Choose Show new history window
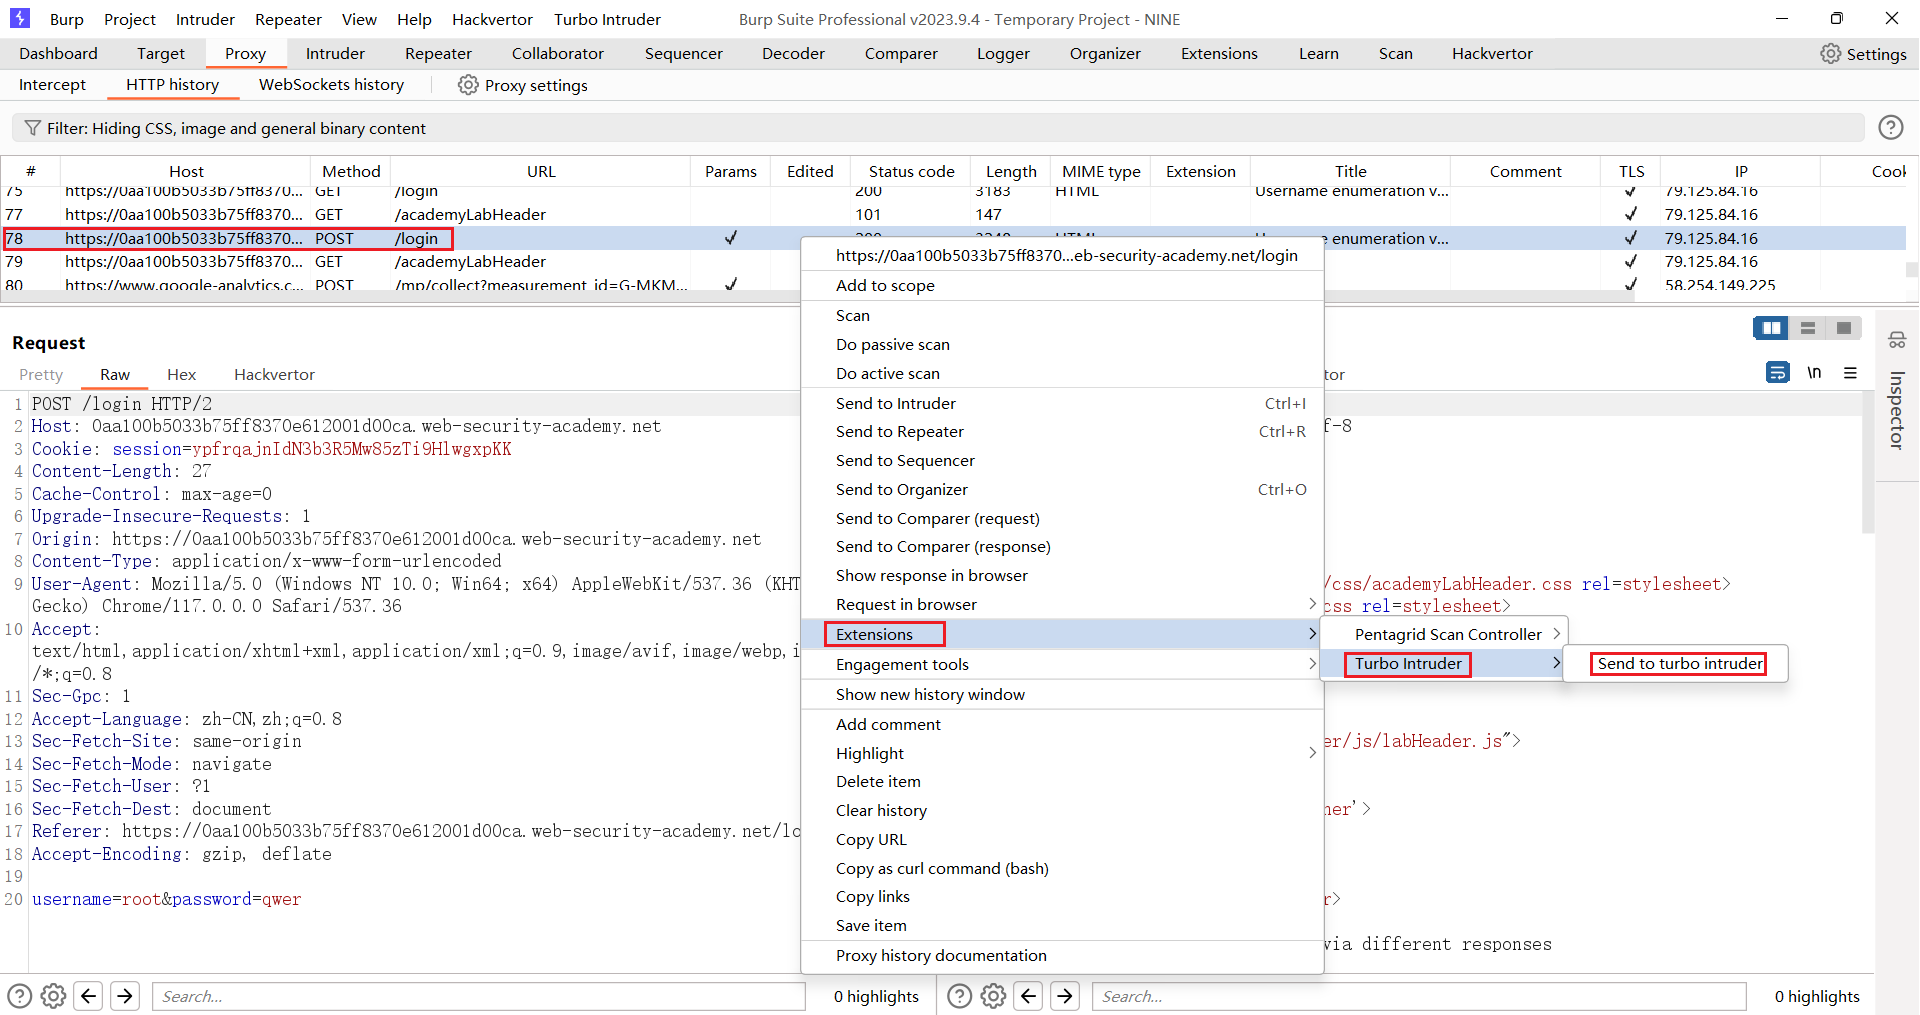Screen dimensions: 1920x1015 pyautogui.click(x=1062, y=694)
